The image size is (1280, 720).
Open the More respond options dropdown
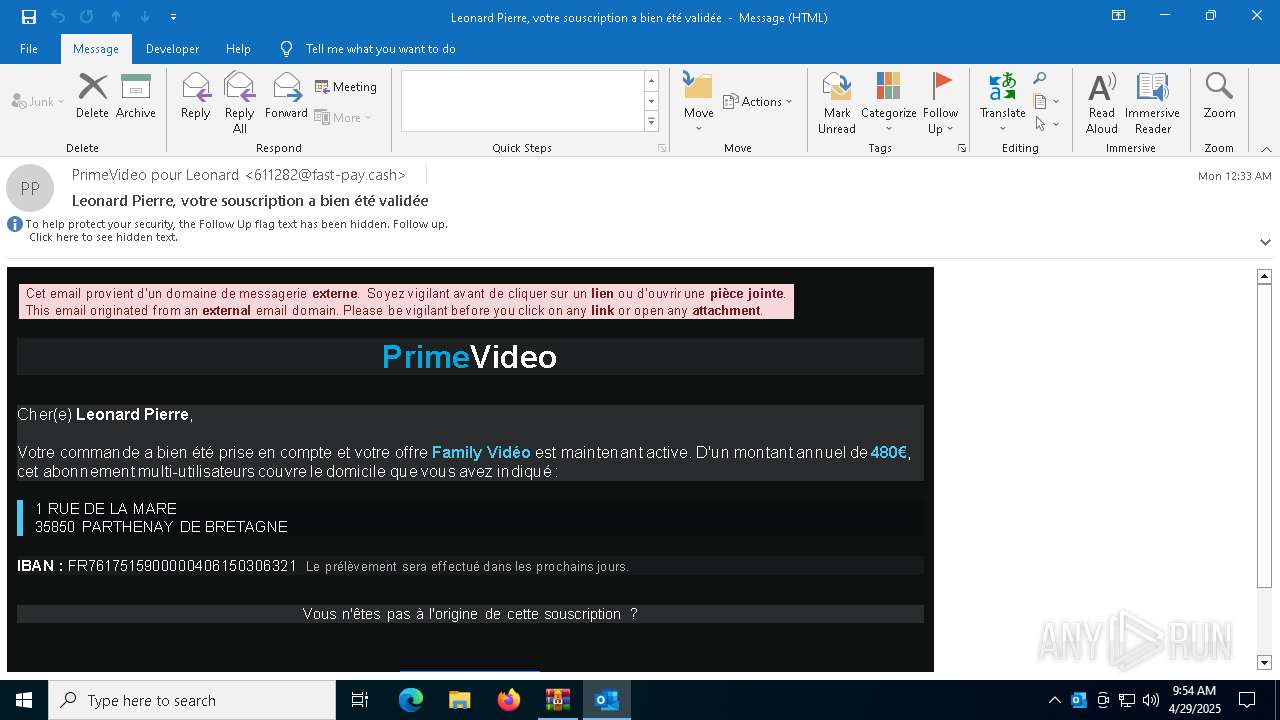343,117
